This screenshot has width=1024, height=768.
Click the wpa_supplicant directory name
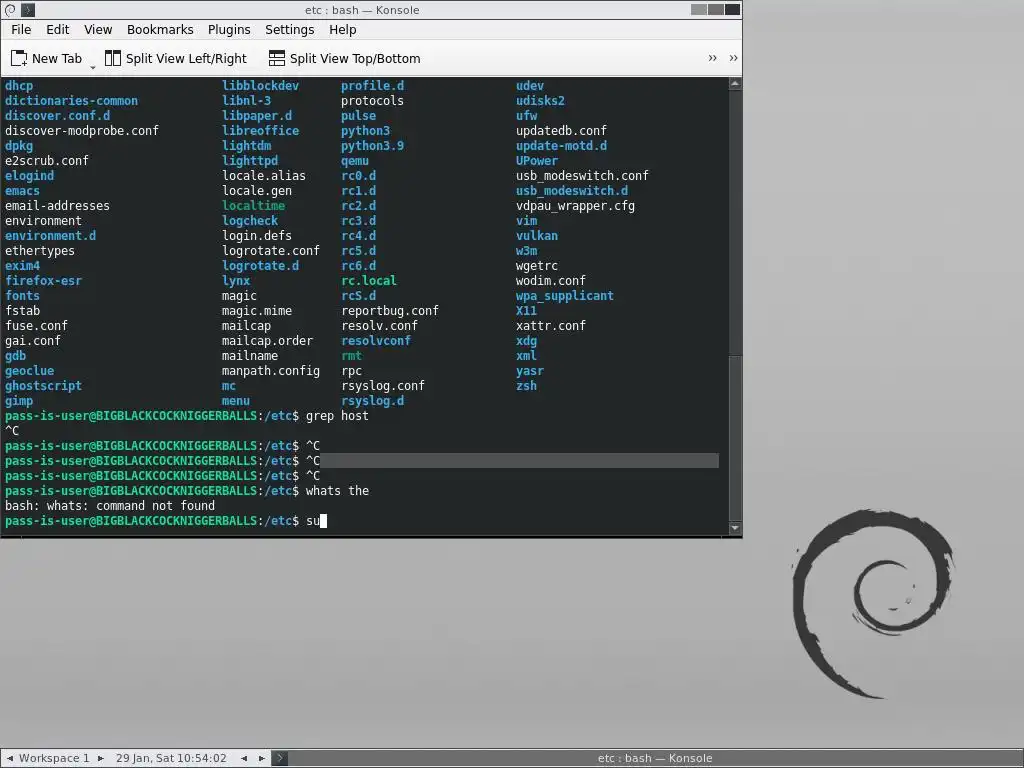point(564,296)
